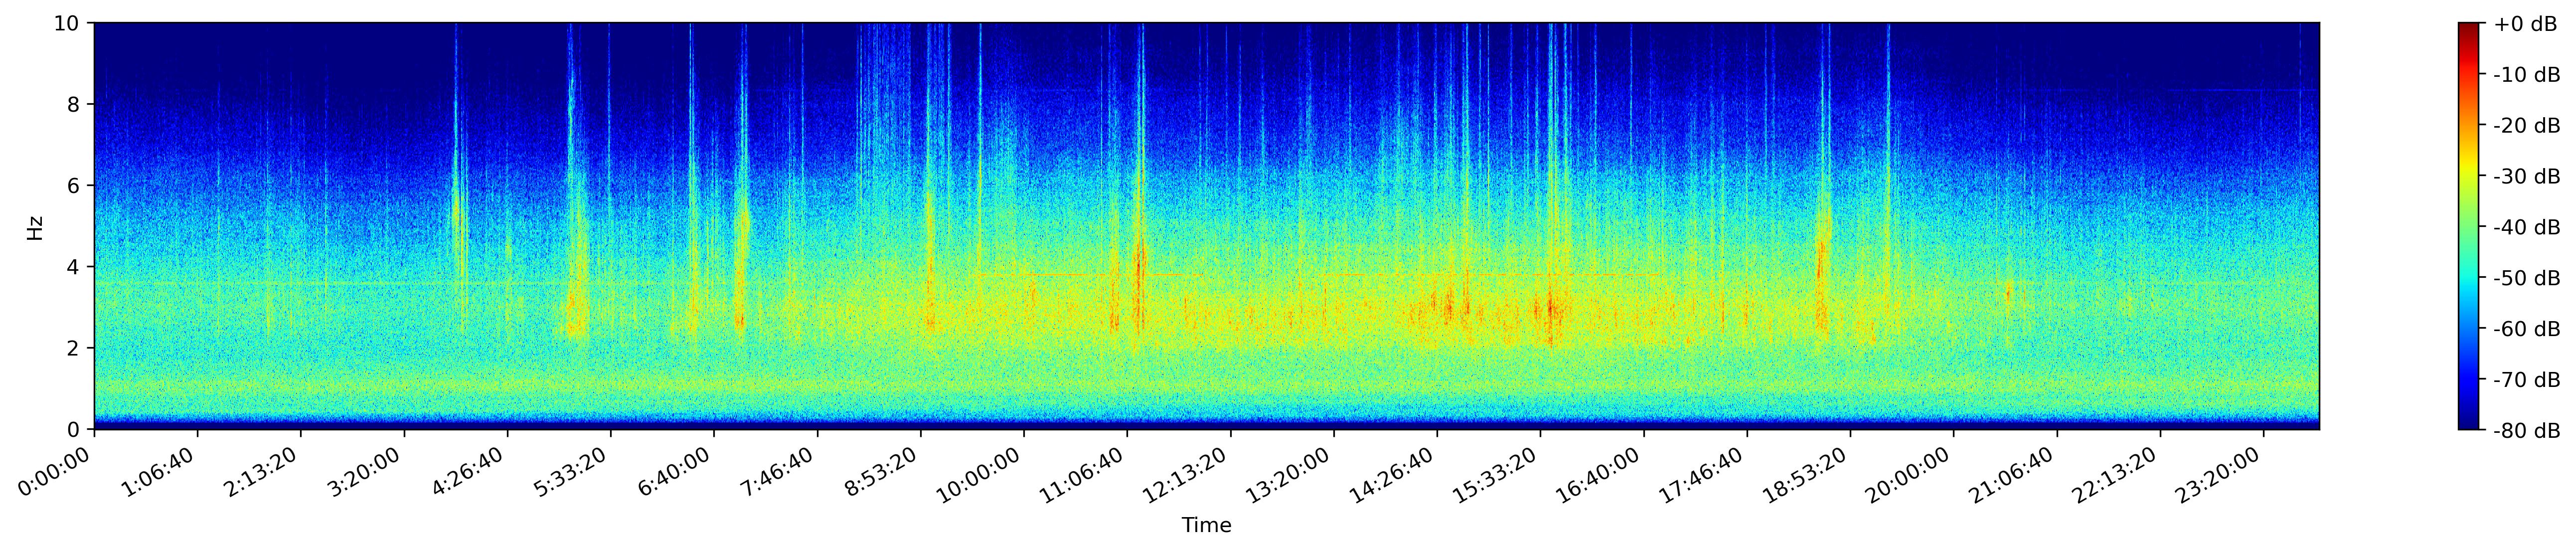Click the -40 dB colorbar label
The height and width of the screenshot is (551, 2576).
2526,227
